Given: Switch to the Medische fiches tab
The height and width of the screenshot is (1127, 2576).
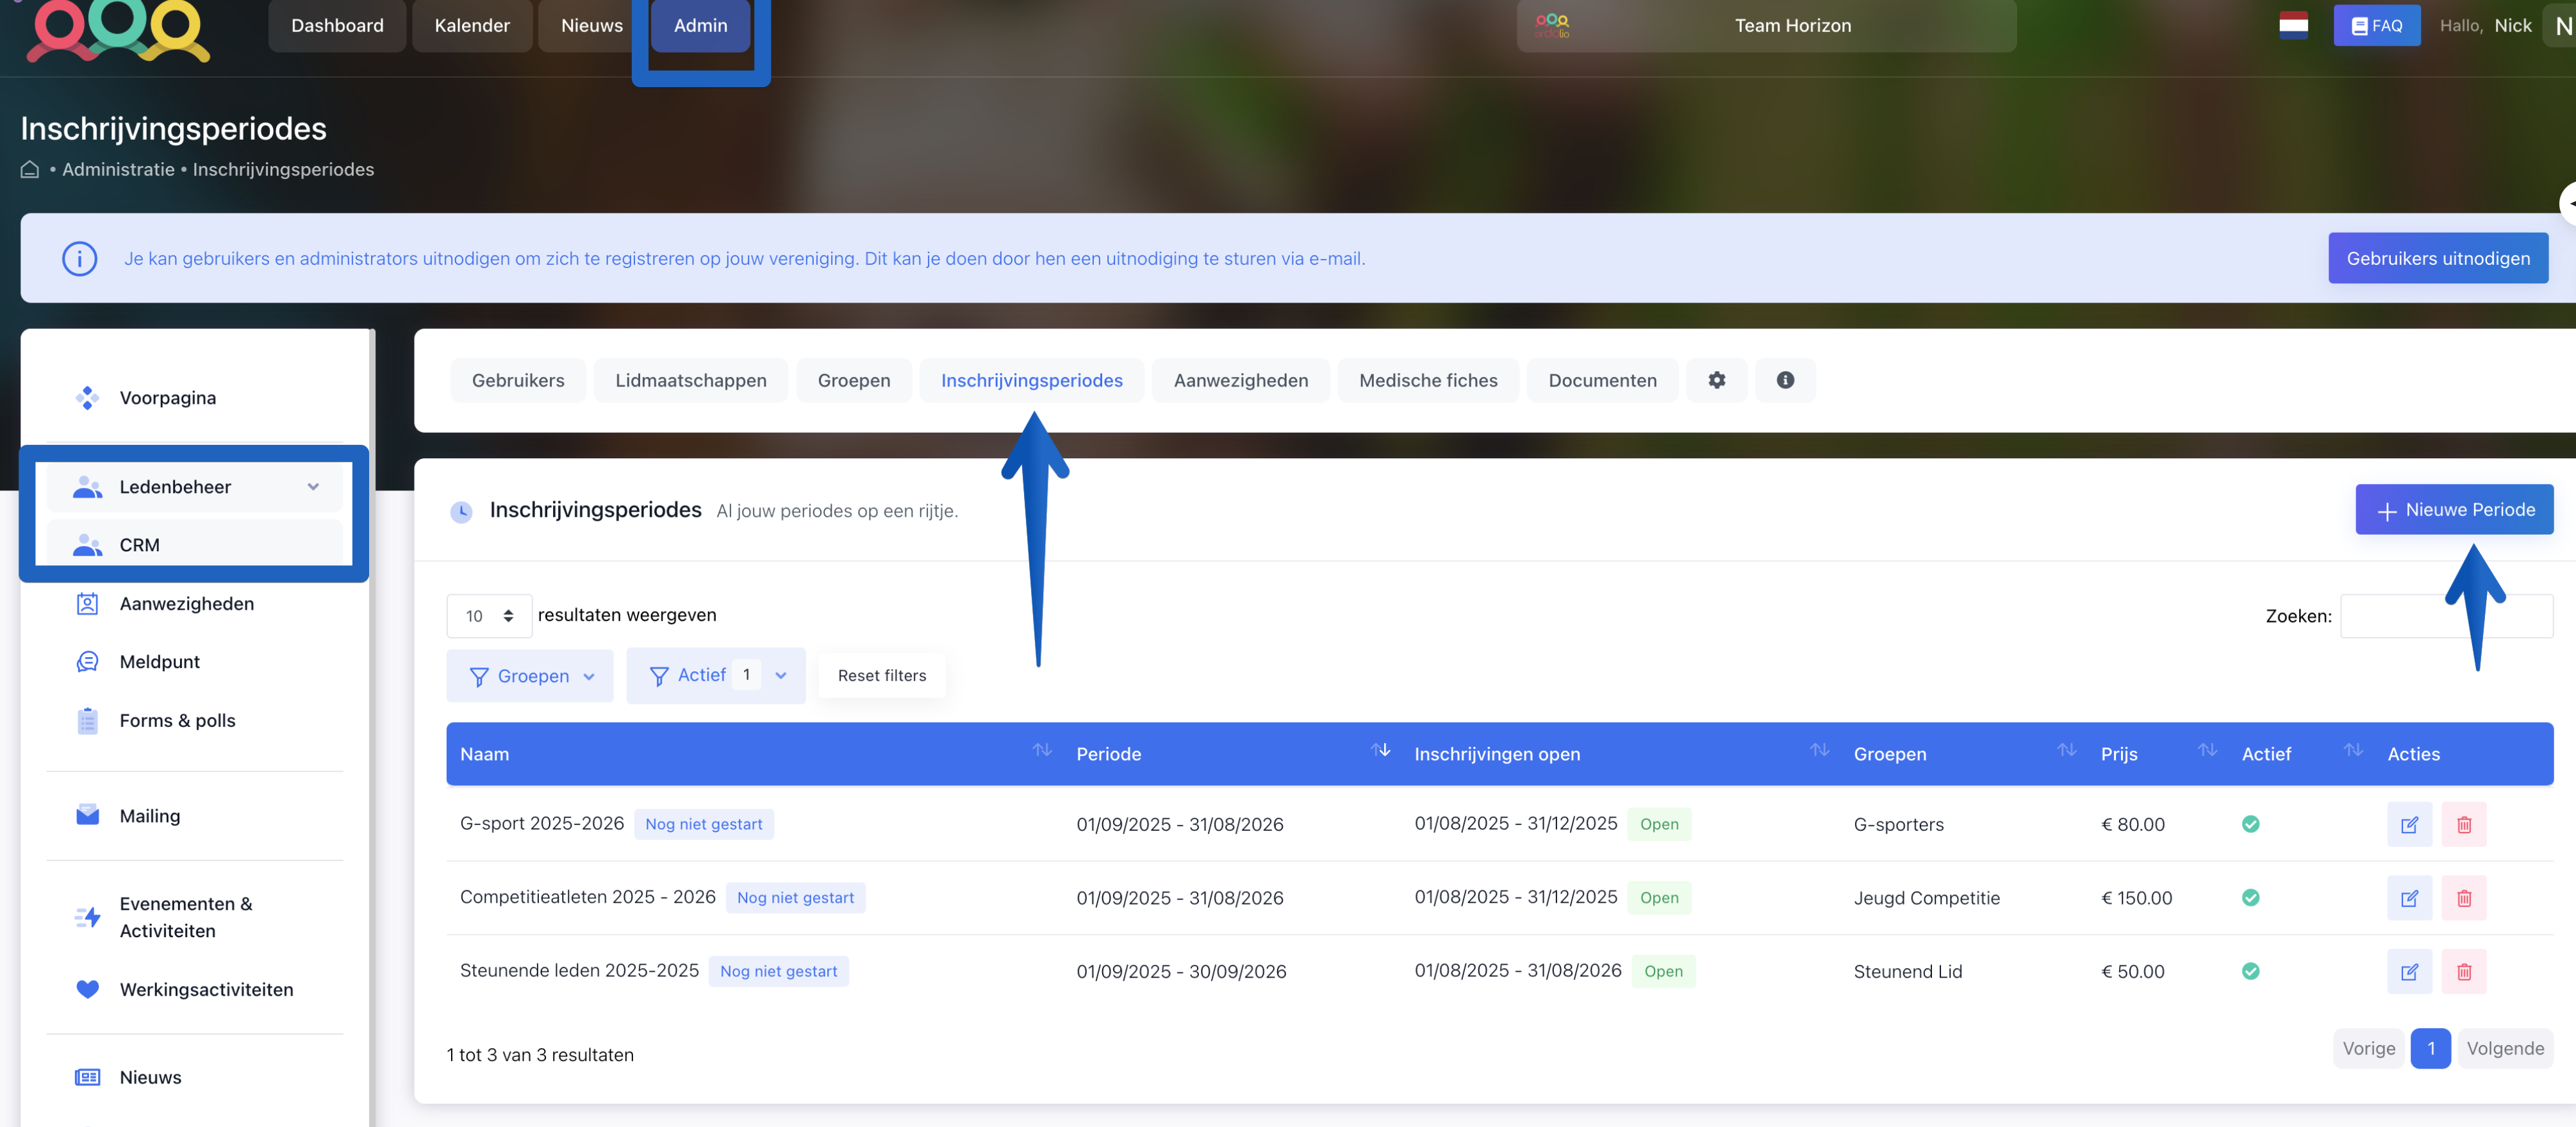Looking at the screenshot, I should tap(1428, 380).
